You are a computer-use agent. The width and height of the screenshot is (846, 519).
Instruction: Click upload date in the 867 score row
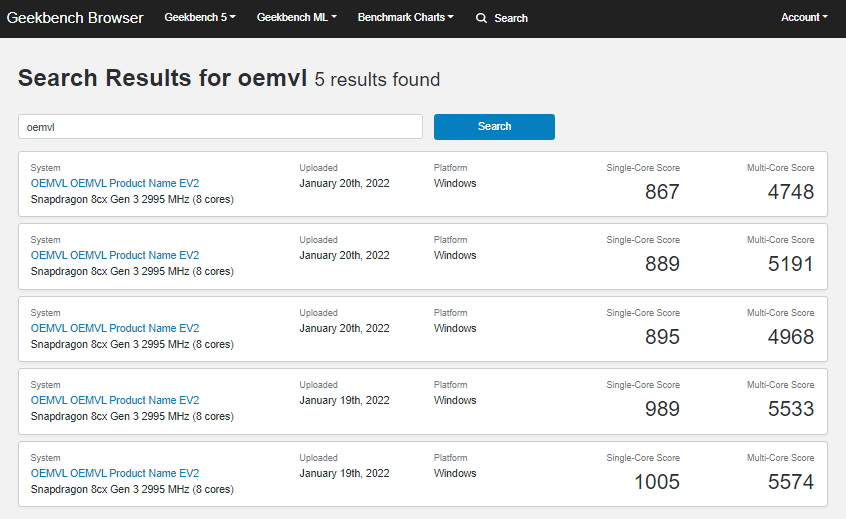click(x=344, y=183)
